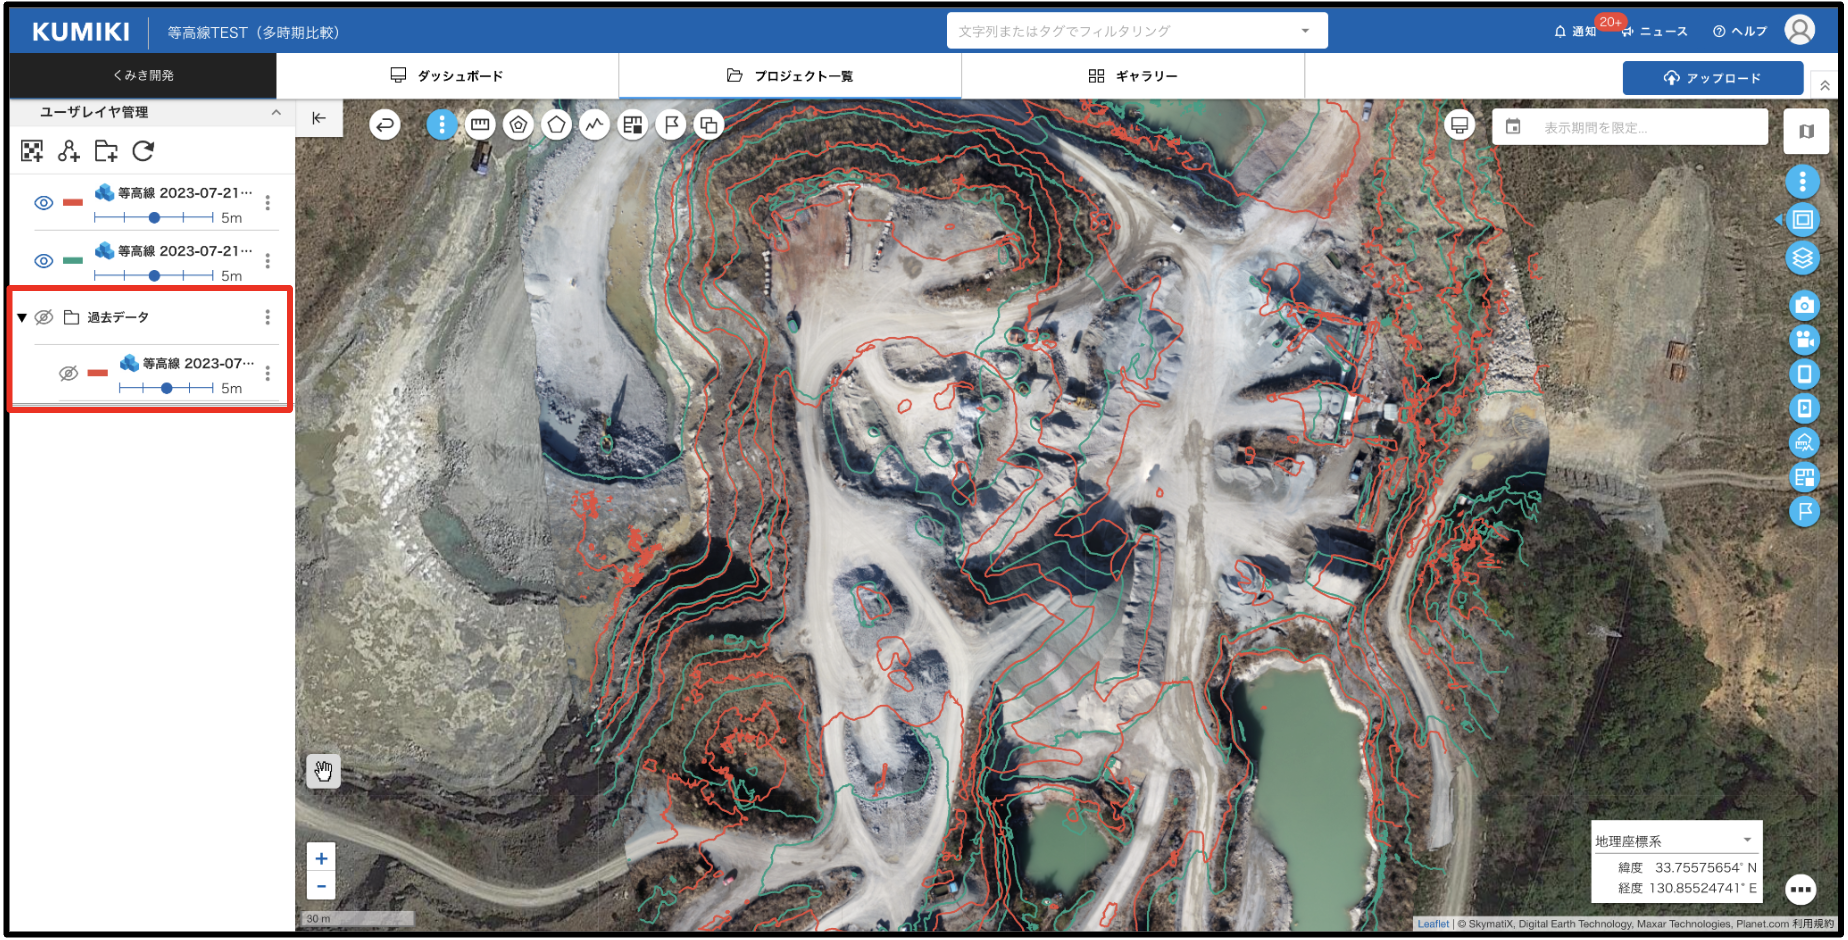Screen dimensions: 1848x940
Task: Collapse the 過去データ folder tree
Action: coord(22,318)
